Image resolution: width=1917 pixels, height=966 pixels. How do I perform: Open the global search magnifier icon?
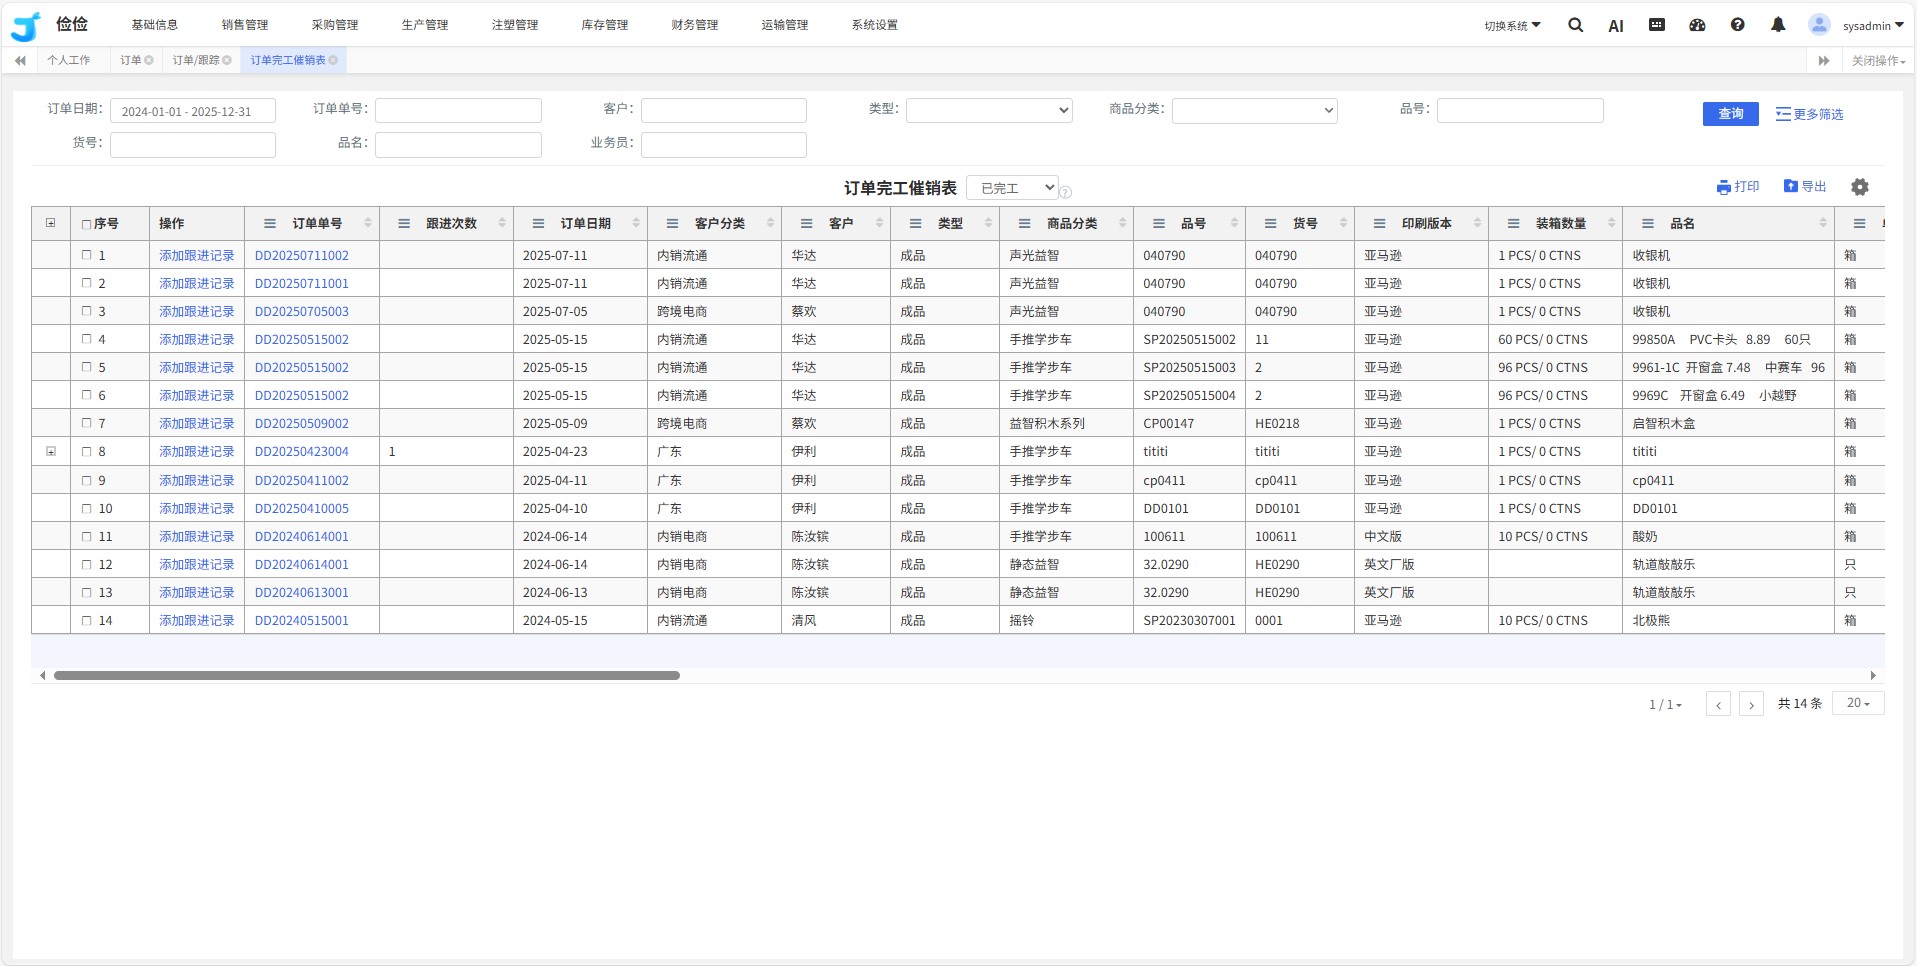[1575, 25]
